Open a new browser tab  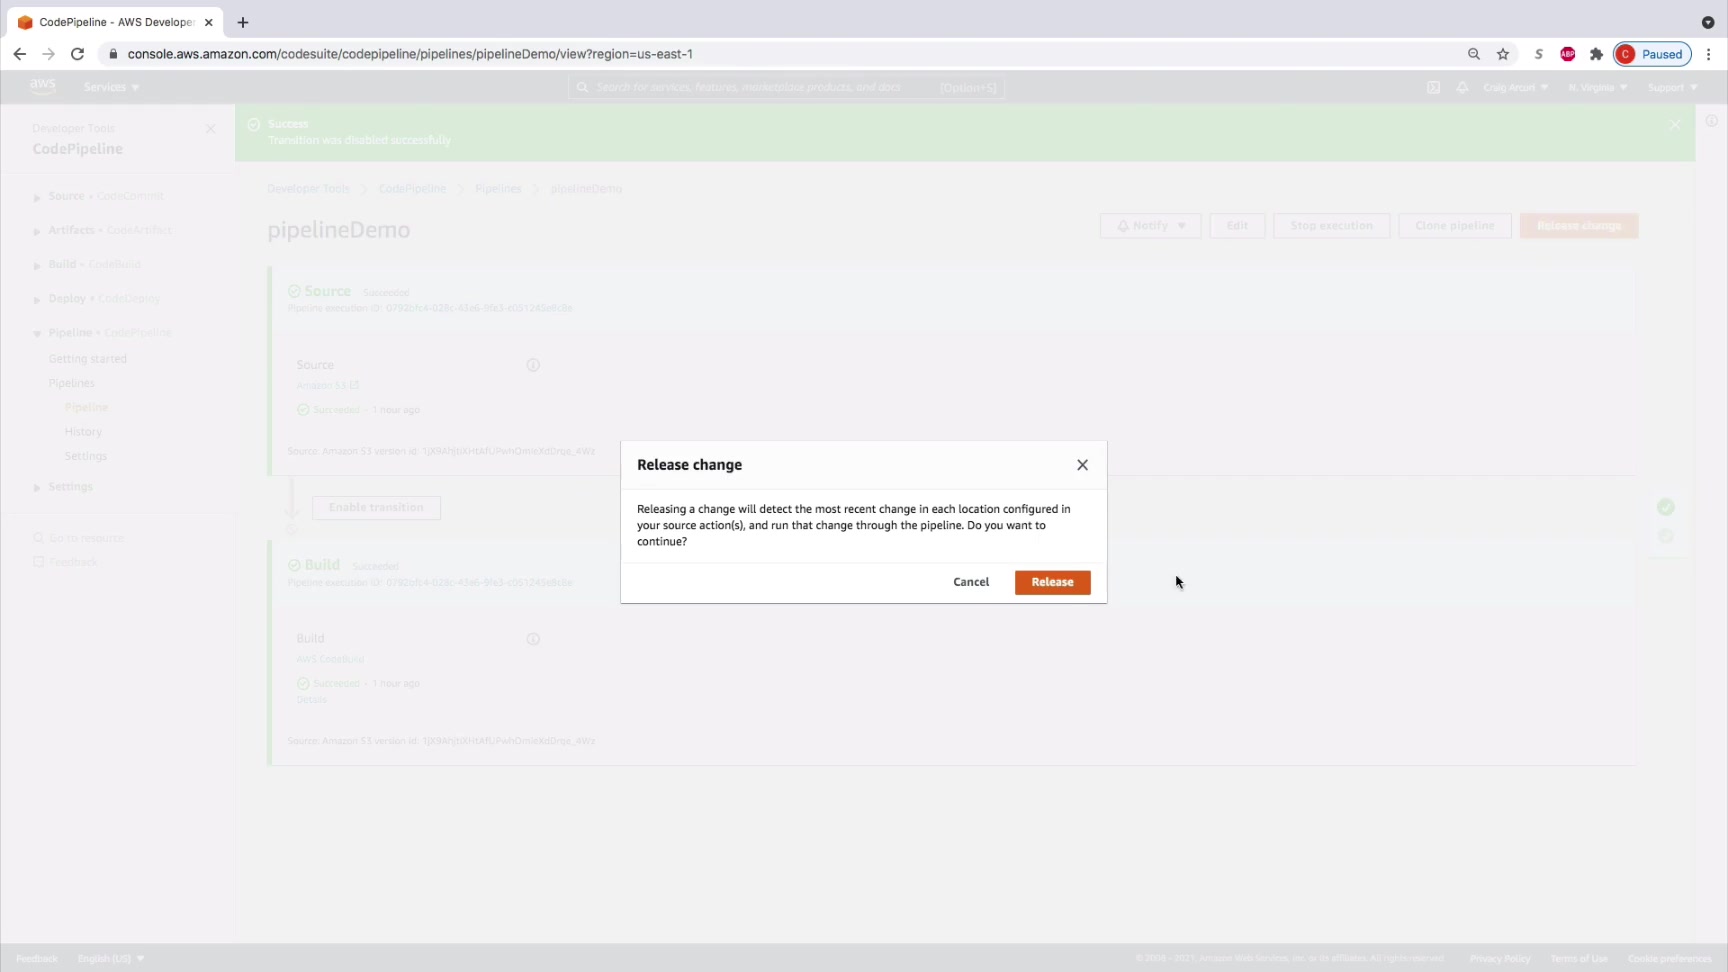point(243,22)
